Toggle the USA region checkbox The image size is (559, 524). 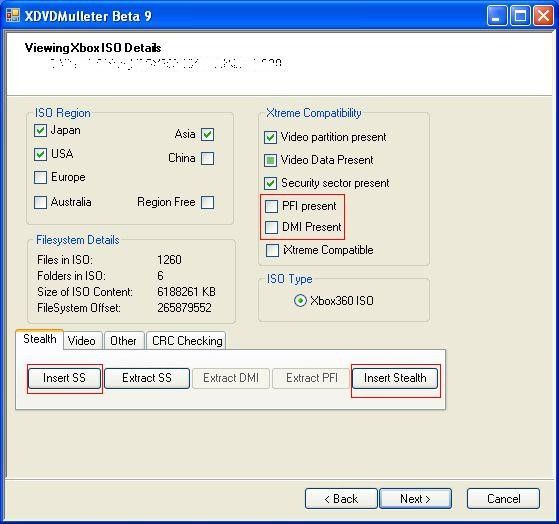click(40, 154)
